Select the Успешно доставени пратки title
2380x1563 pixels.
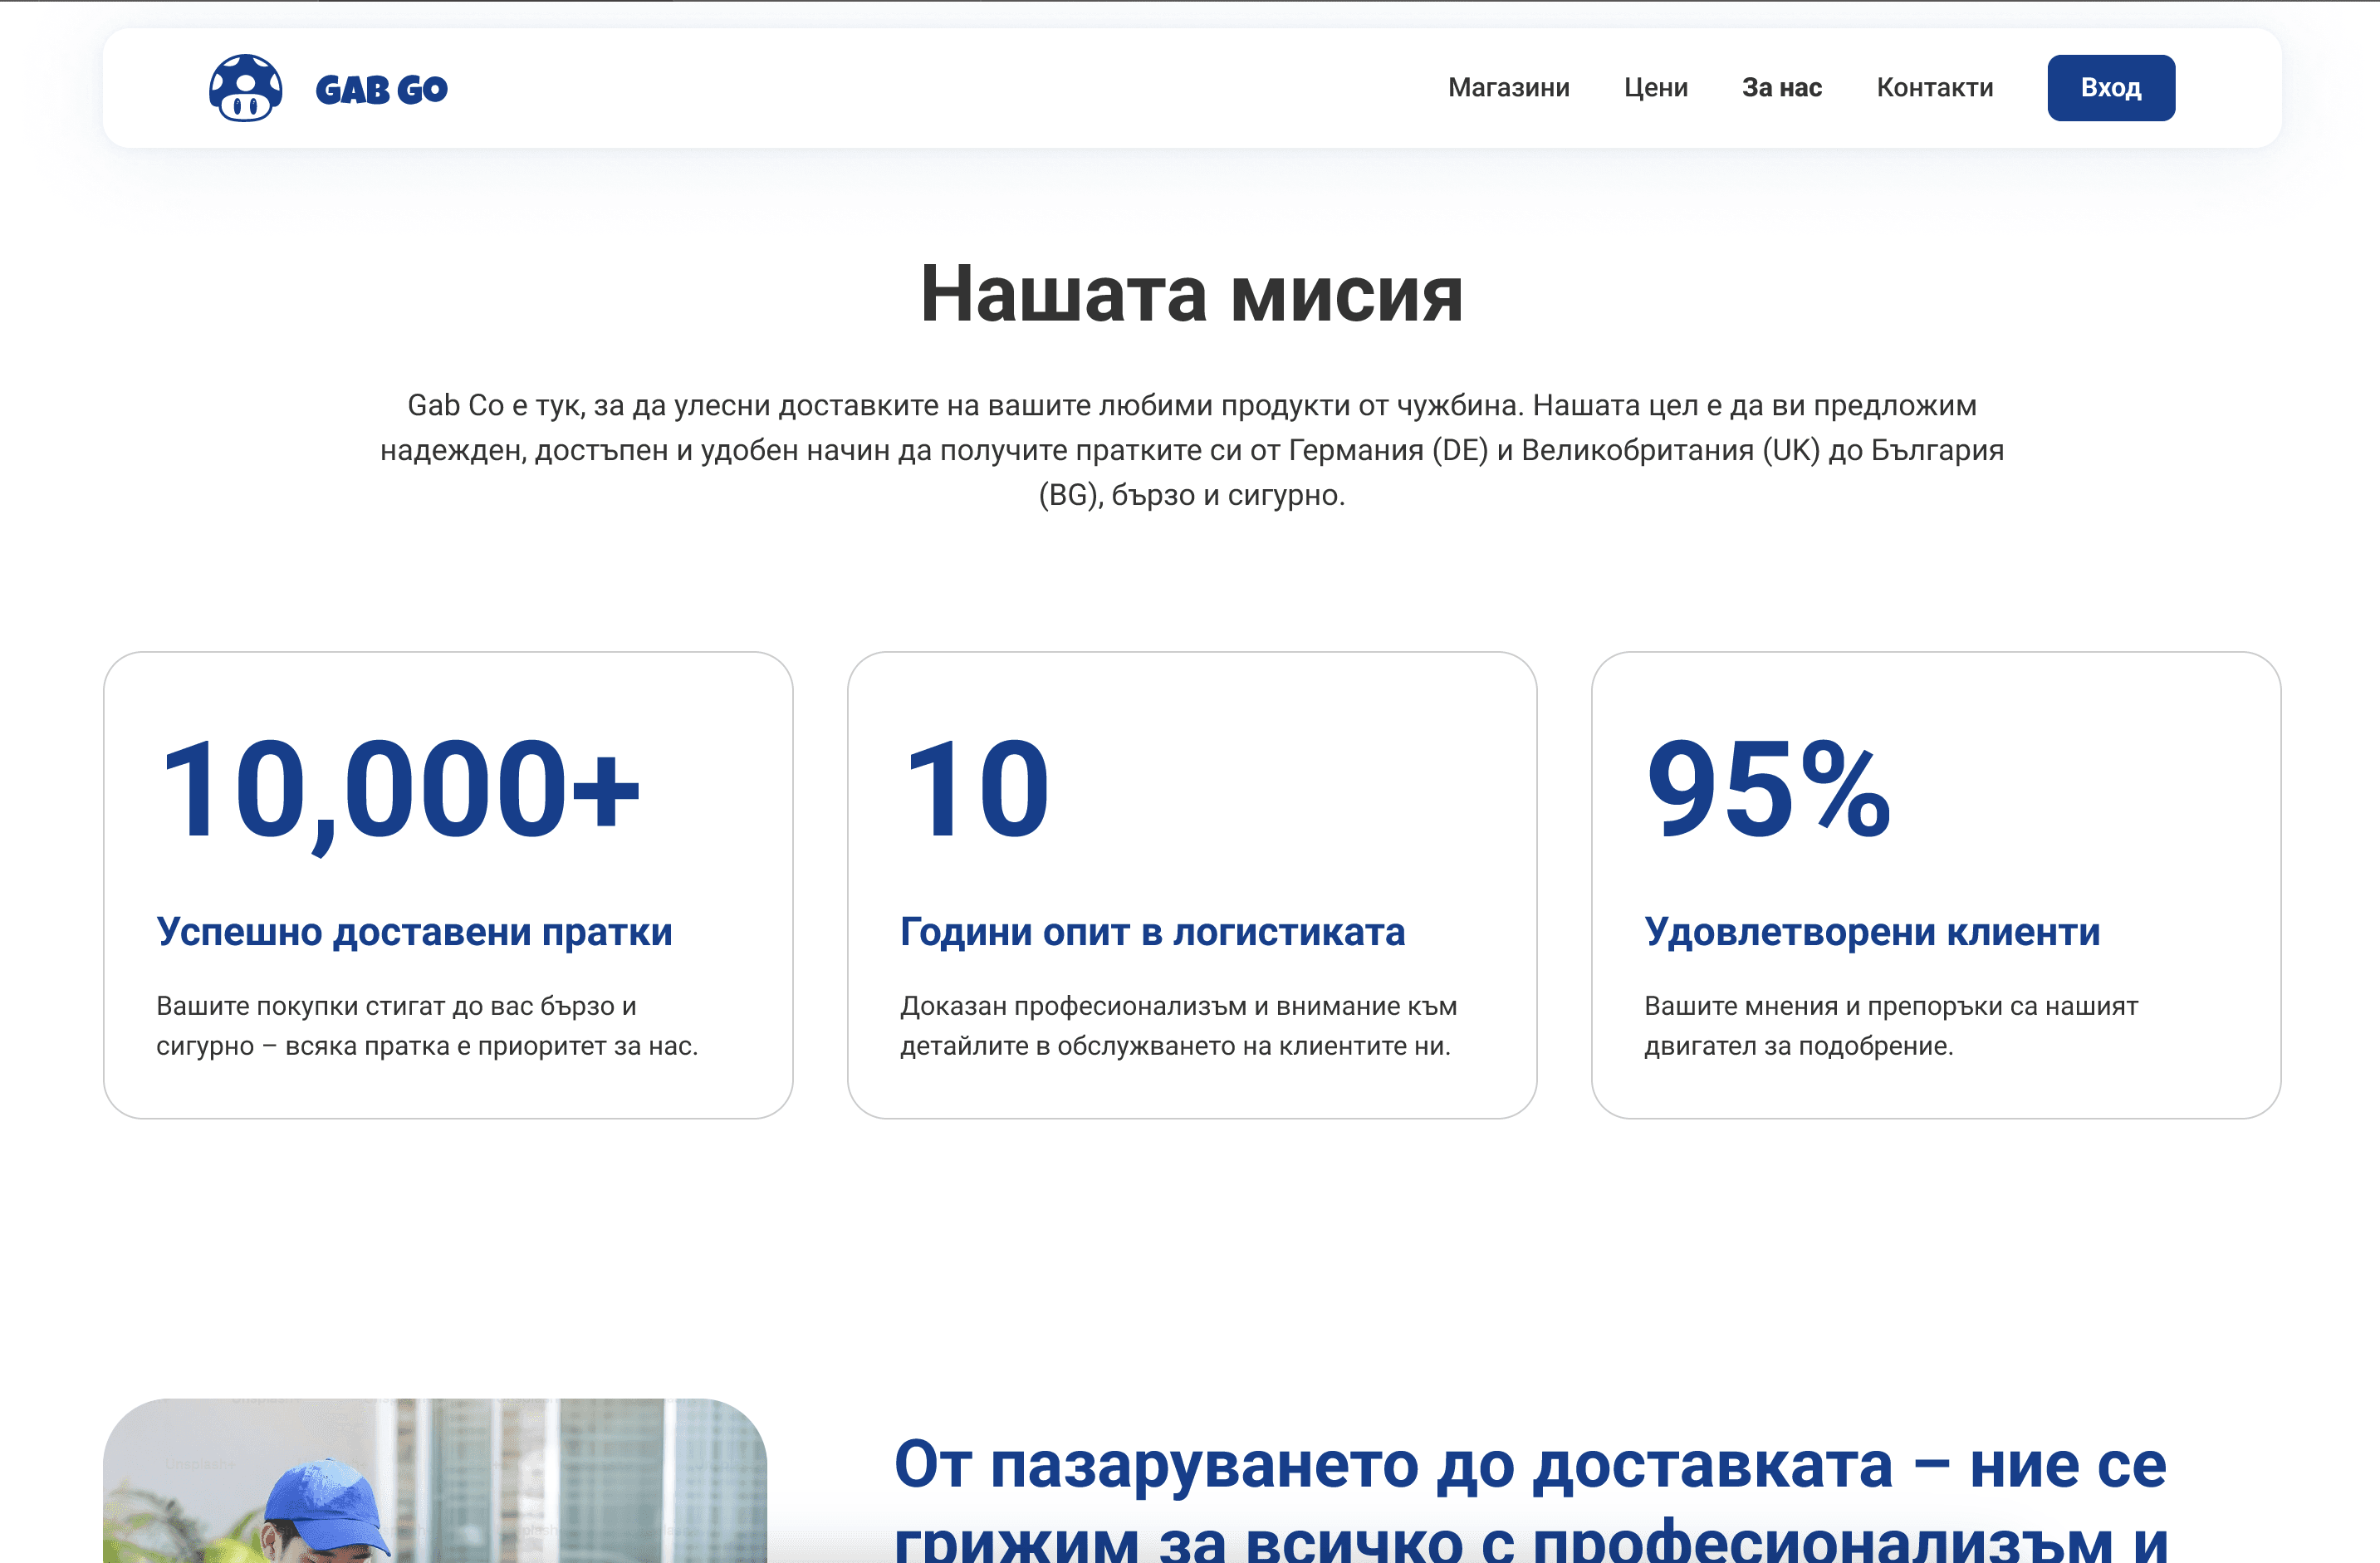click(414, 932)
